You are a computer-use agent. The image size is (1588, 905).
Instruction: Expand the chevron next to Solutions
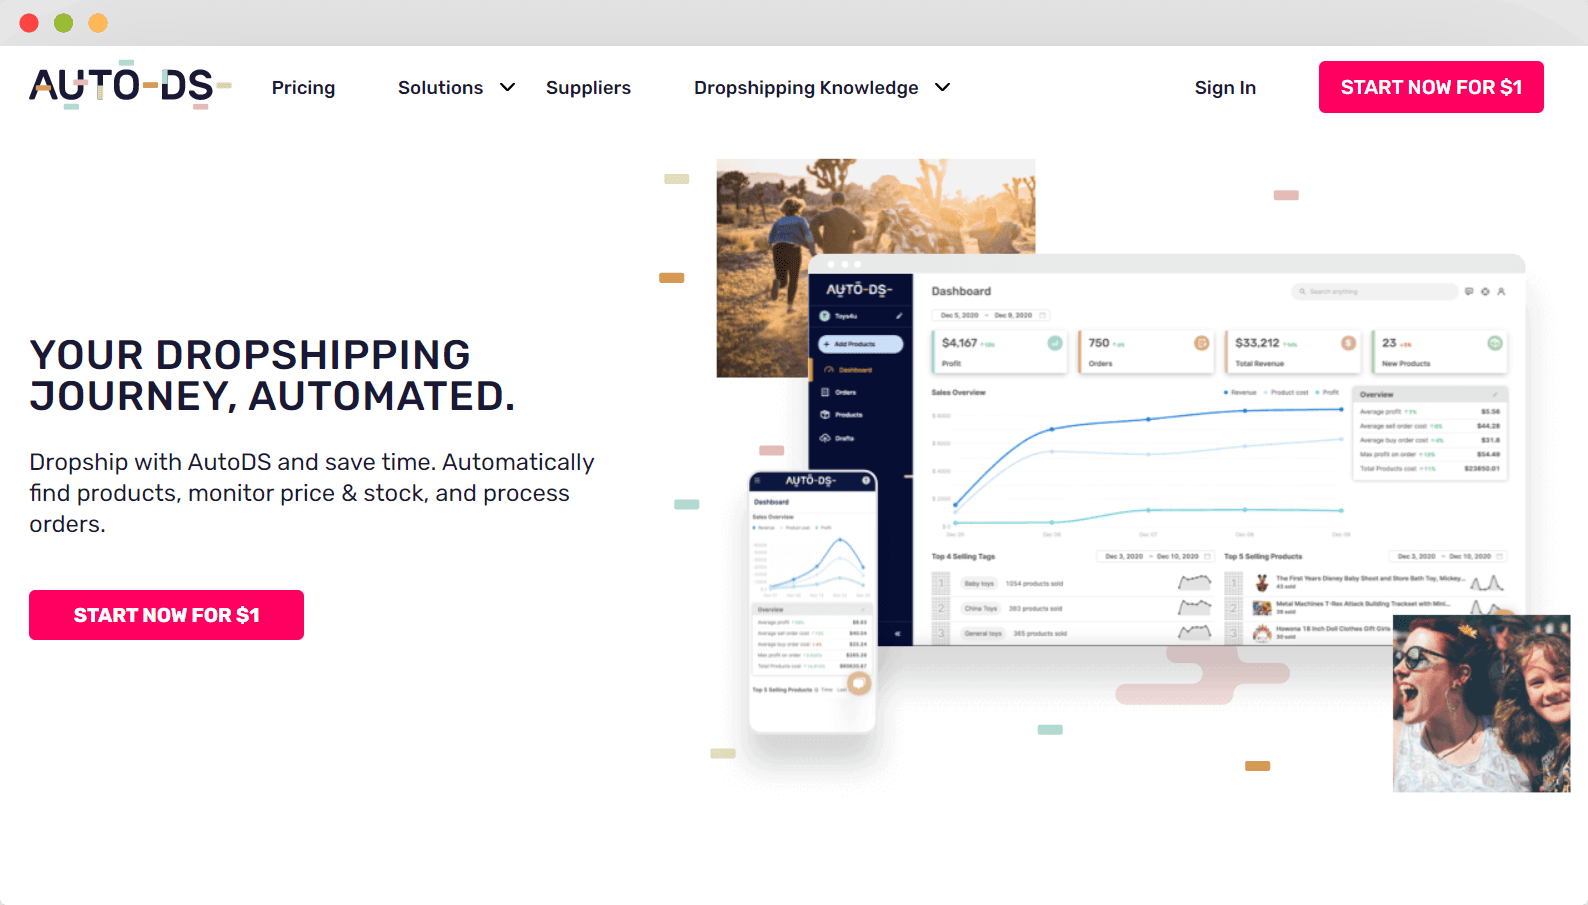(x=508, y=88)
